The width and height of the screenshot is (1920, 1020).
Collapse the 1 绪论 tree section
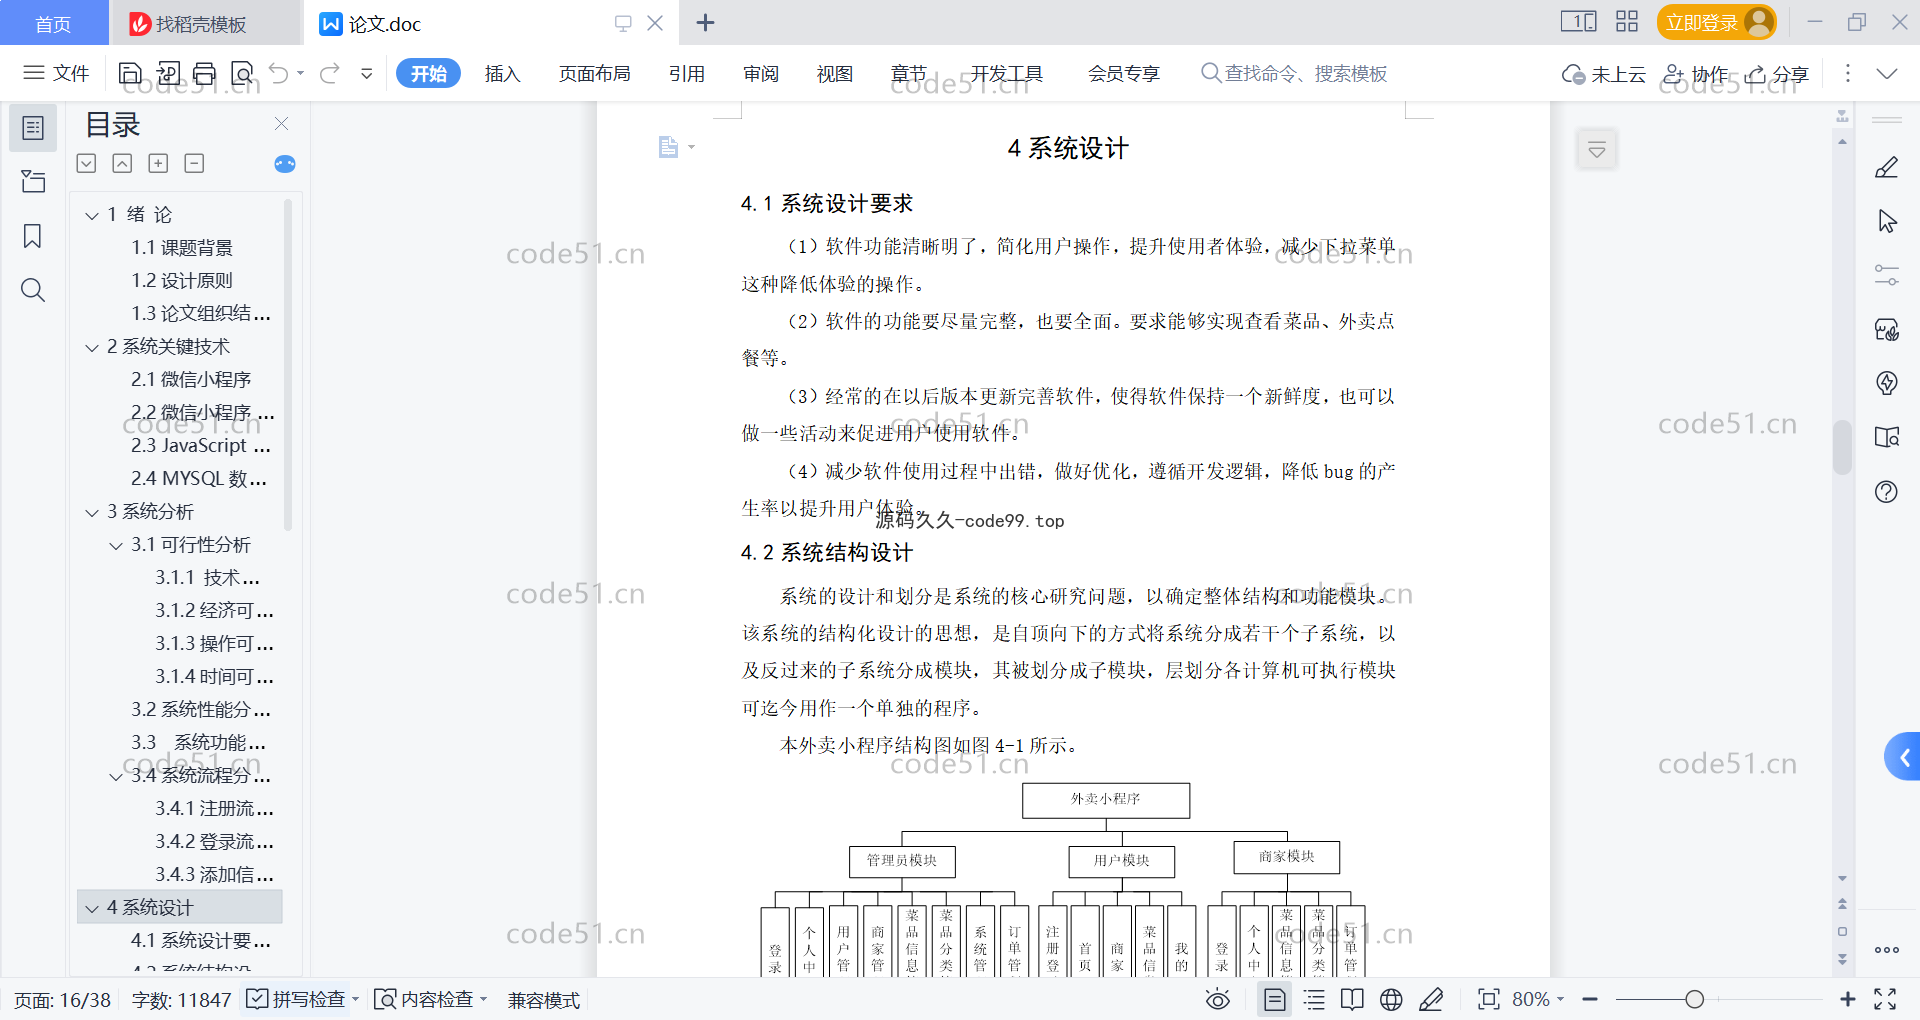click(x=92, y=215)
